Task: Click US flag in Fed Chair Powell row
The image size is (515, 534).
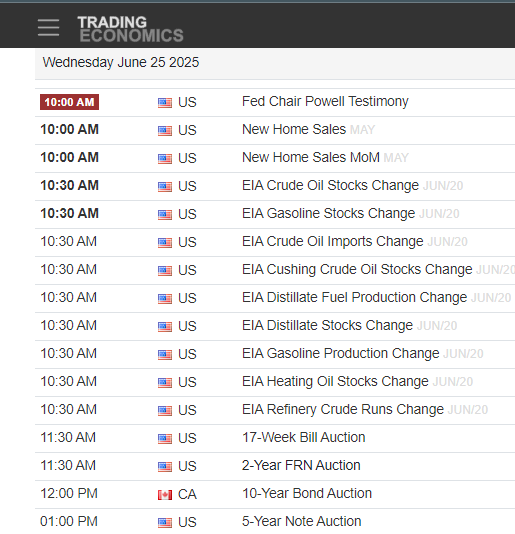Action: click(x=165, y=103)
